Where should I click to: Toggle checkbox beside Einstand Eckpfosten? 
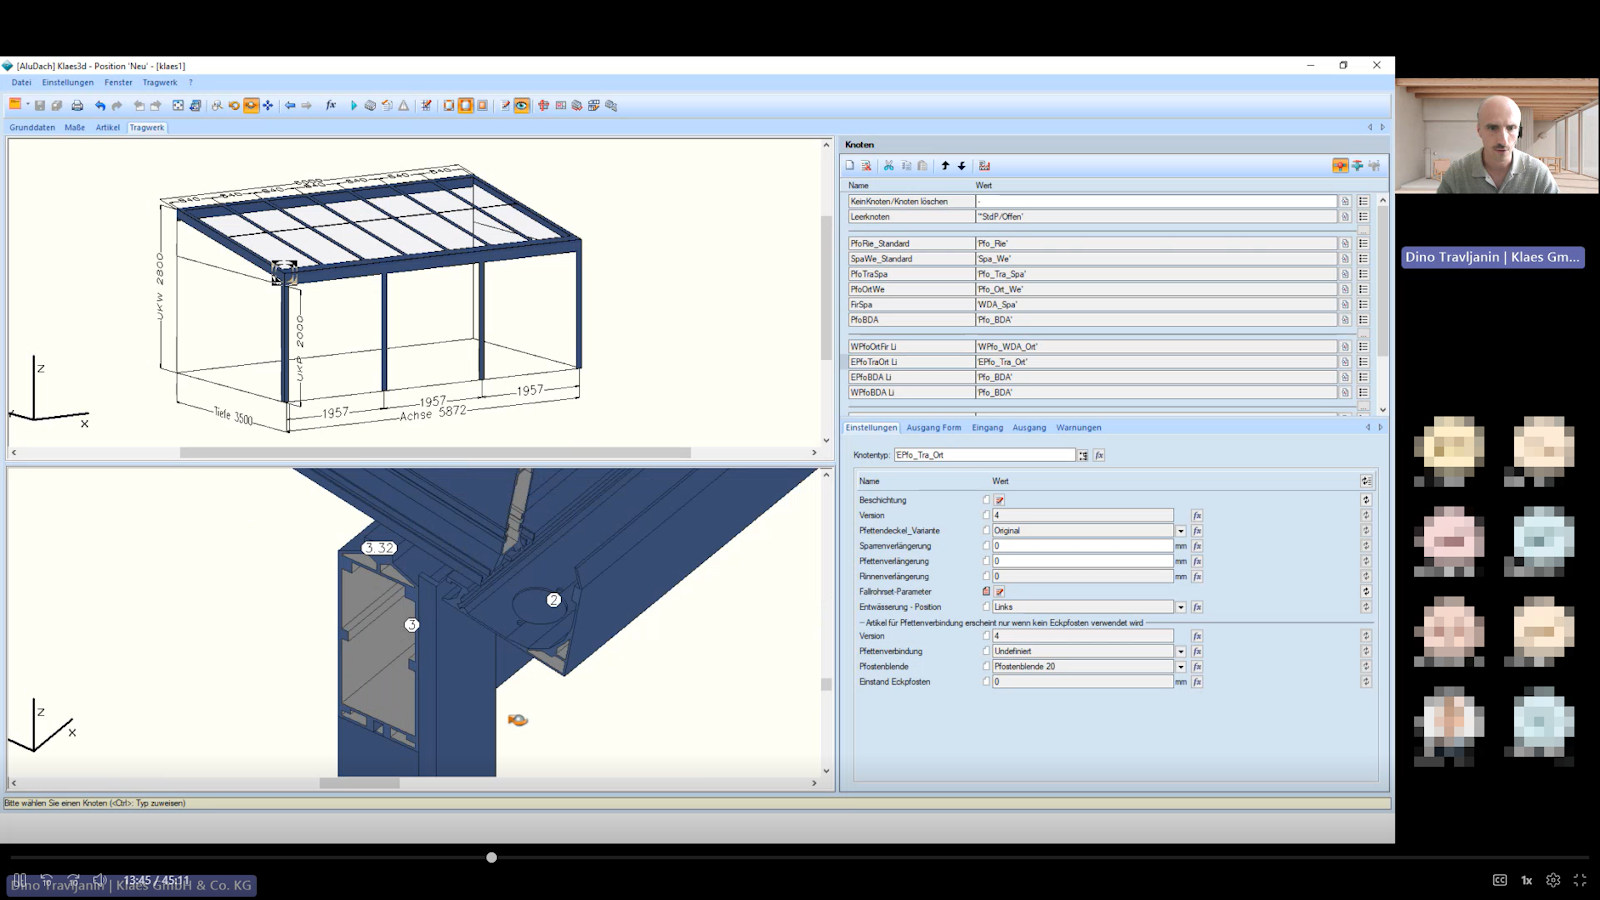[986, 682]
